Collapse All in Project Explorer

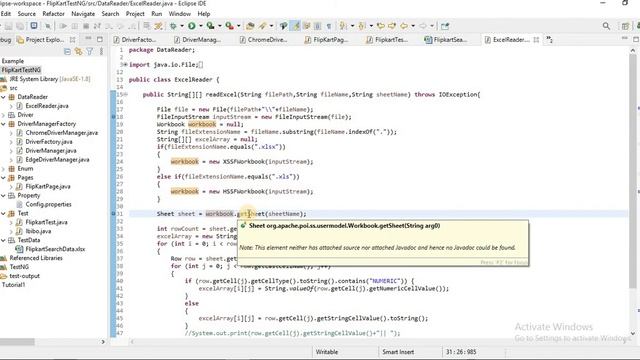click(x=67, y=51)
